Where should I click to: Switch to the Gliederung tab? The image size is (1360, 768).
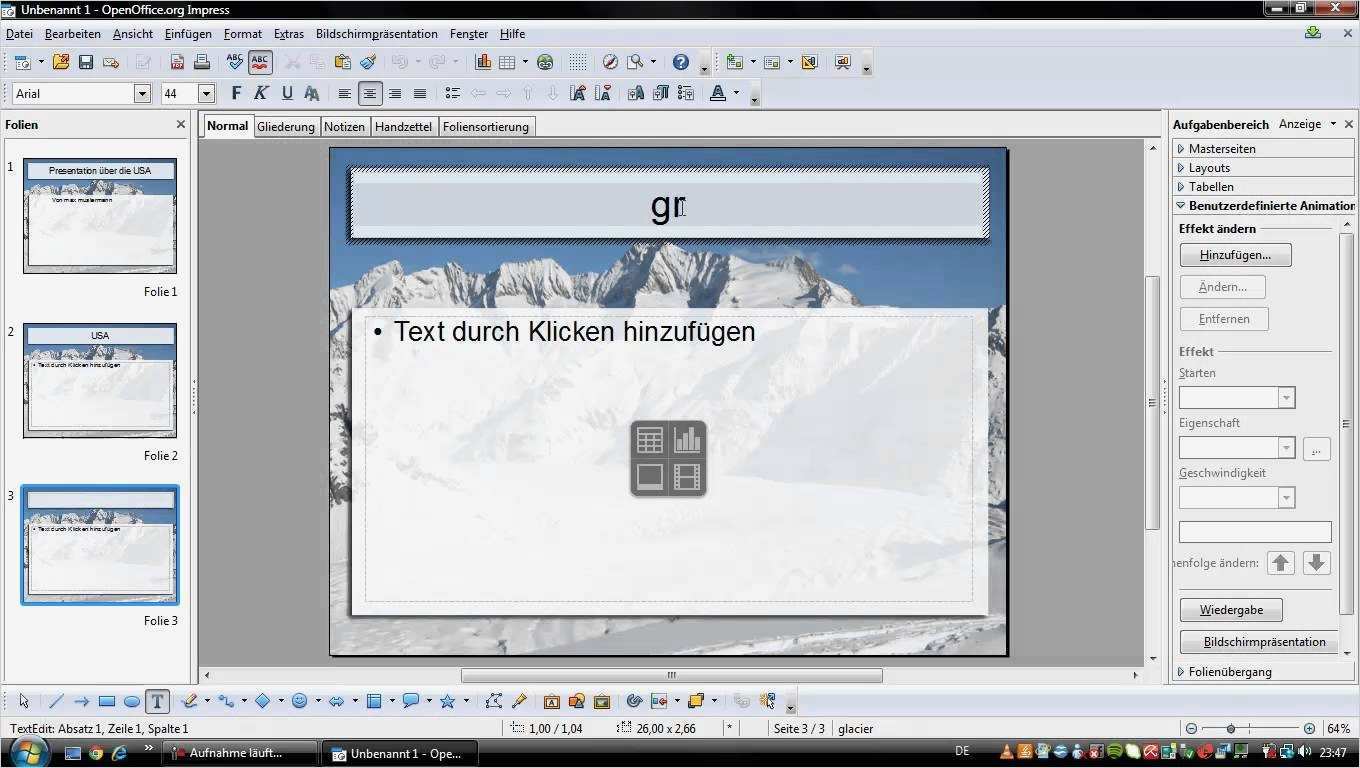coord(286,127)
